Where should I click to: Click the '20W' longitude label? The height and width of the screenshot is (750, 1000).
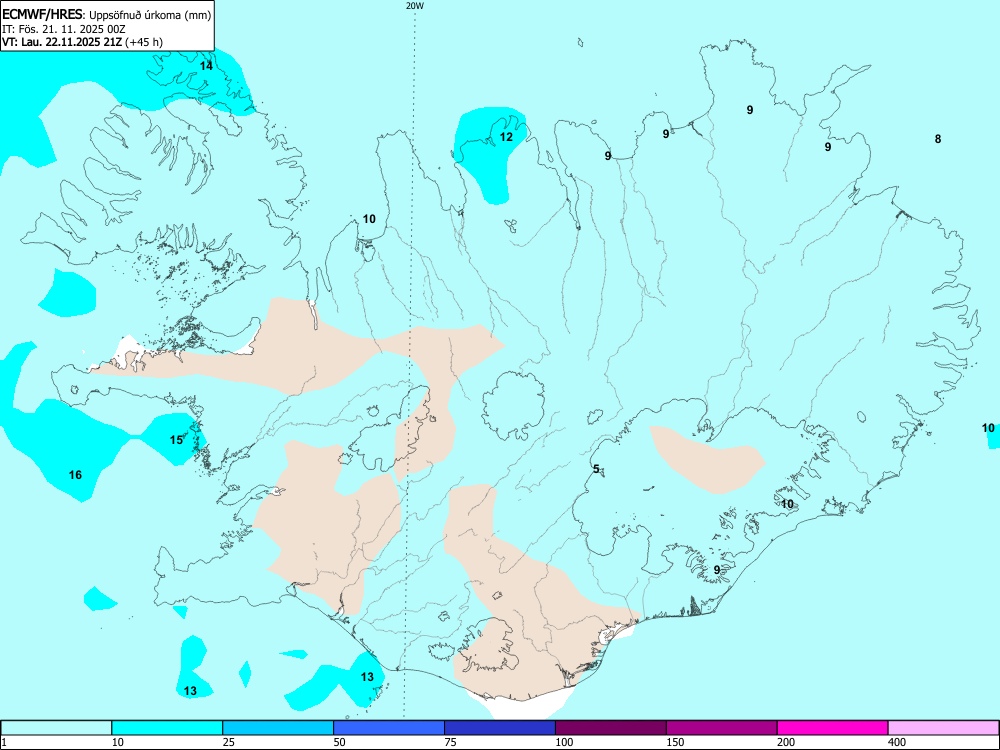click(x=415, y=6)
